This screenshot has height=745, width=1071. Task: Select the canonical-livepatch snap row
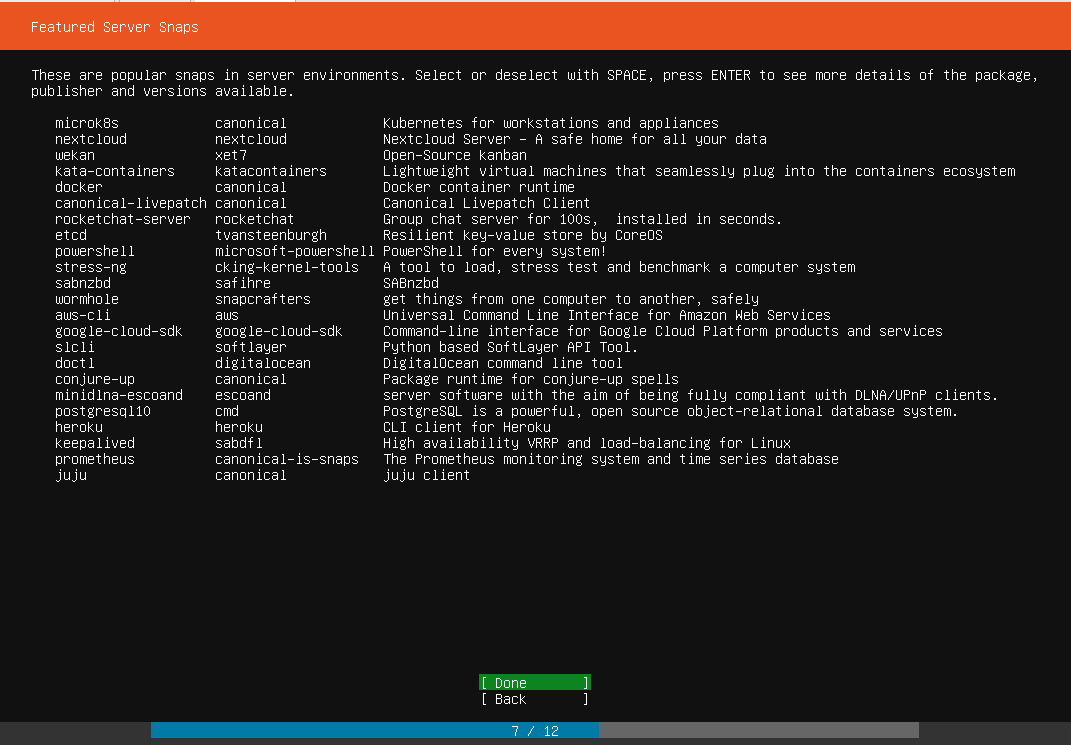(322, 203)
